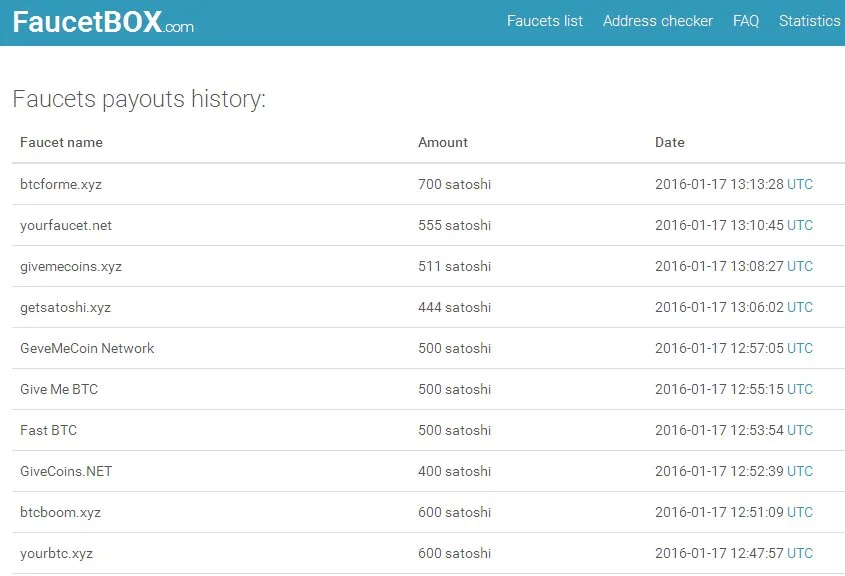Viewport: 845px width, 576px height.
Task: Open the FAQ navigation link
Action: (746, 21)
